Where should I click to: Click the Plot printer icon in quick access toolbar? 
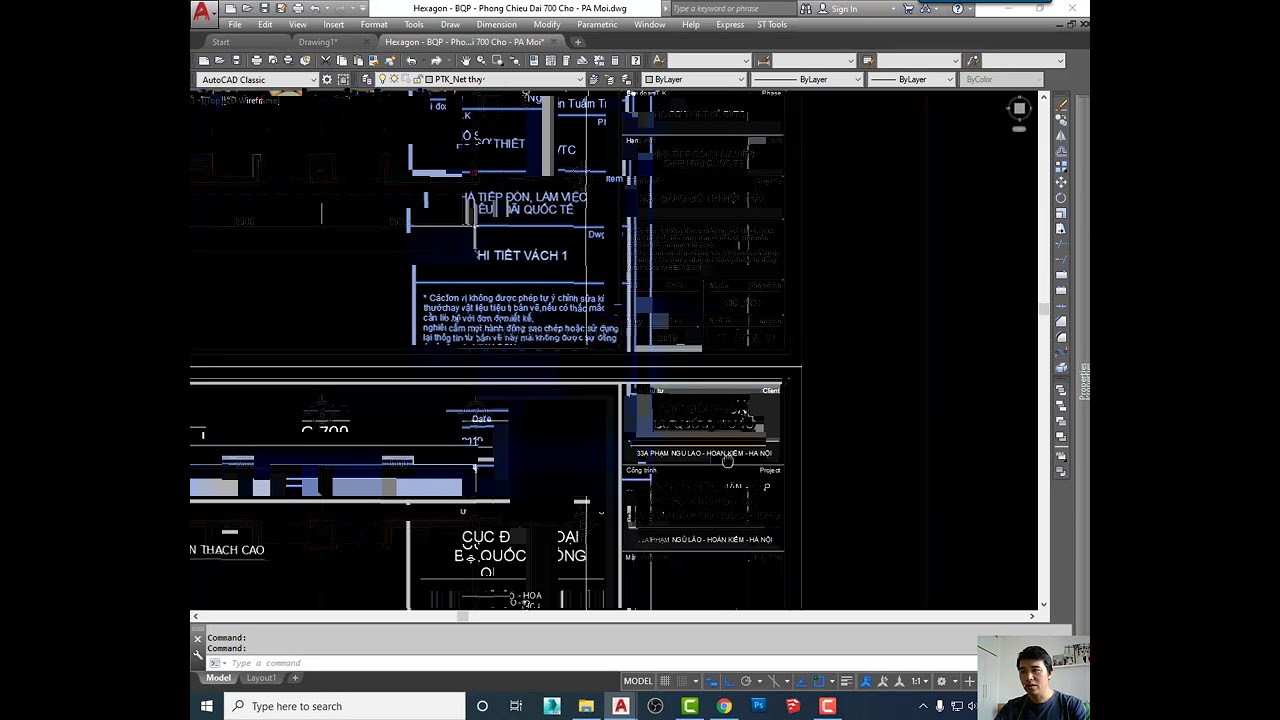coord(297,8)
